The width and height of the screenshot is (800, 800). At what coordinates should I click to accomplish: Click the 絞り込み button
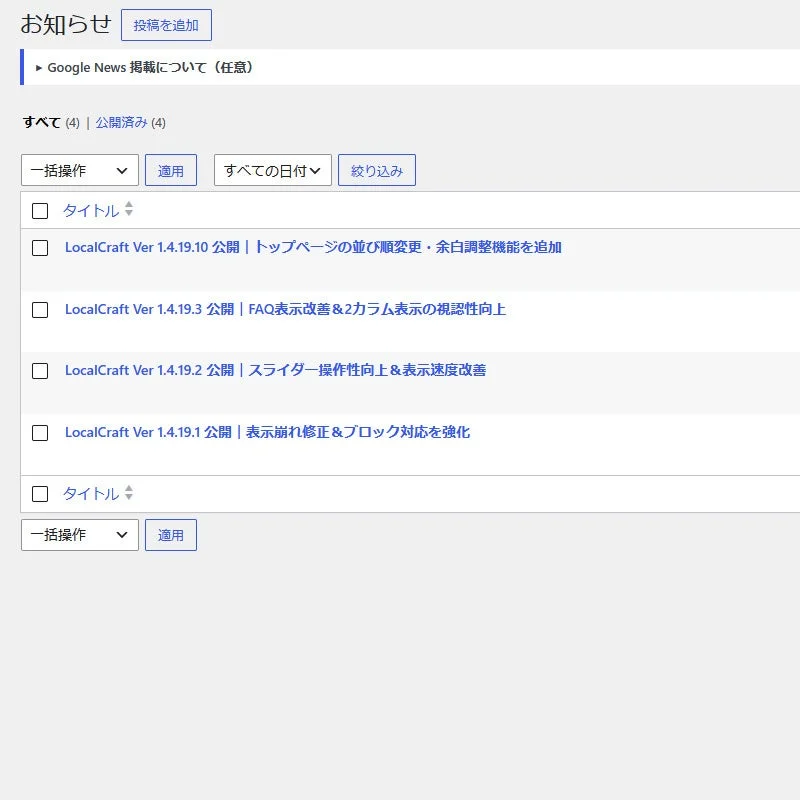[x=377, y=170]
